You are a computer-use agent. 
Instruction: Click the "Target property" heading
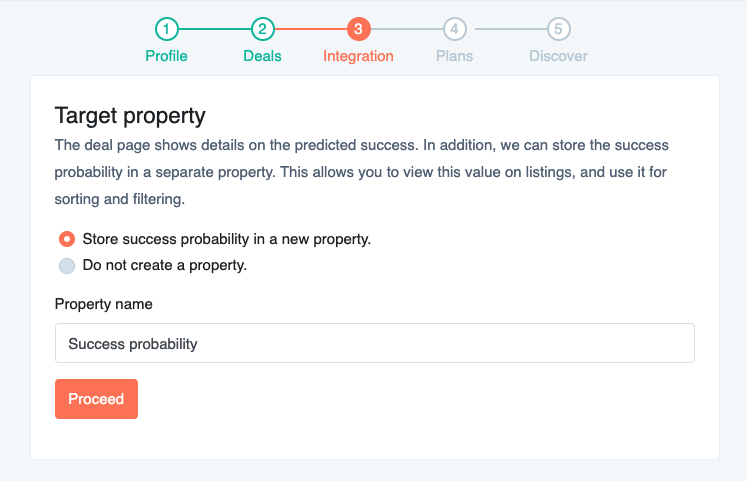(130, 115)
